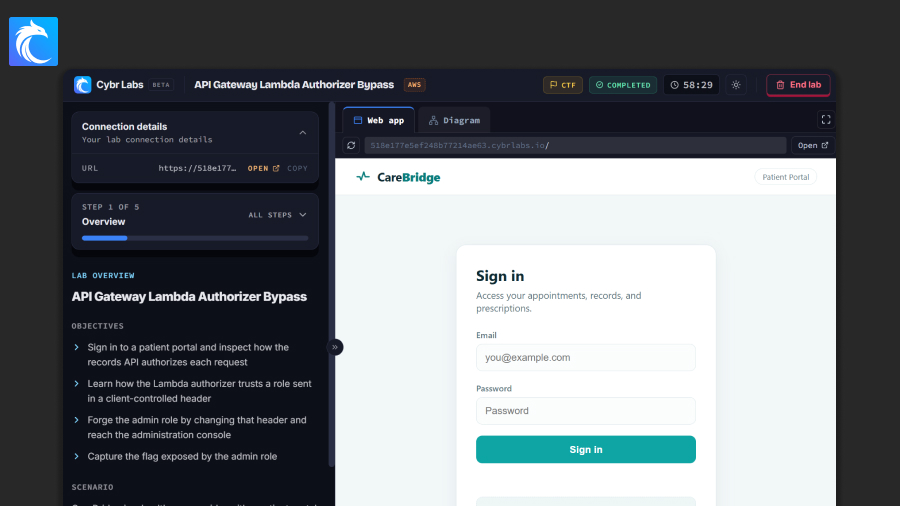Click the 'Capture the flag' objective

tap(182, 456)
